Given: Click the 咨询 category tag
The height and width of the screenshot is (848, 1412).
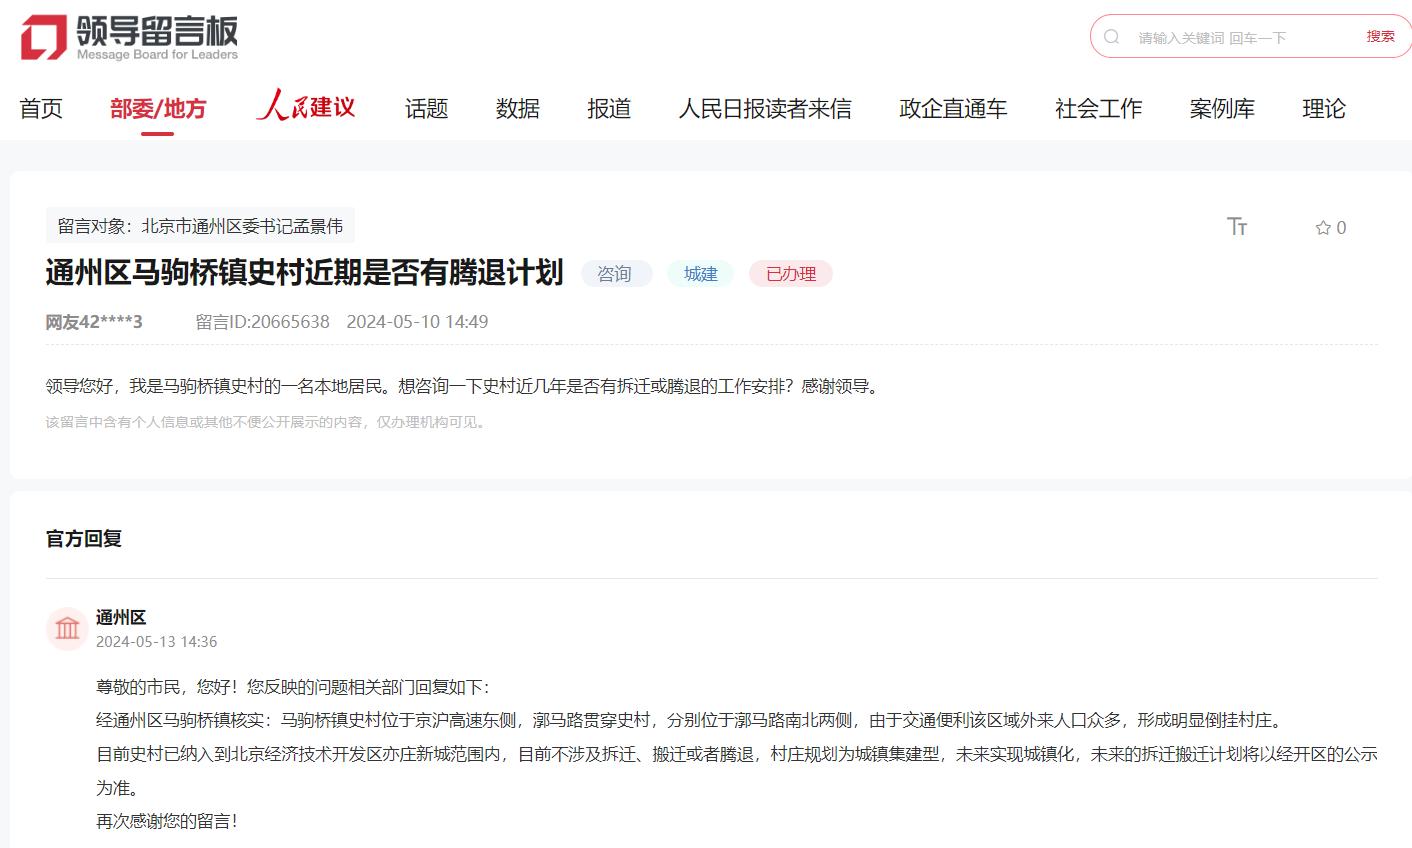Looking at the screenshot, I should click(x=615, y=274).
